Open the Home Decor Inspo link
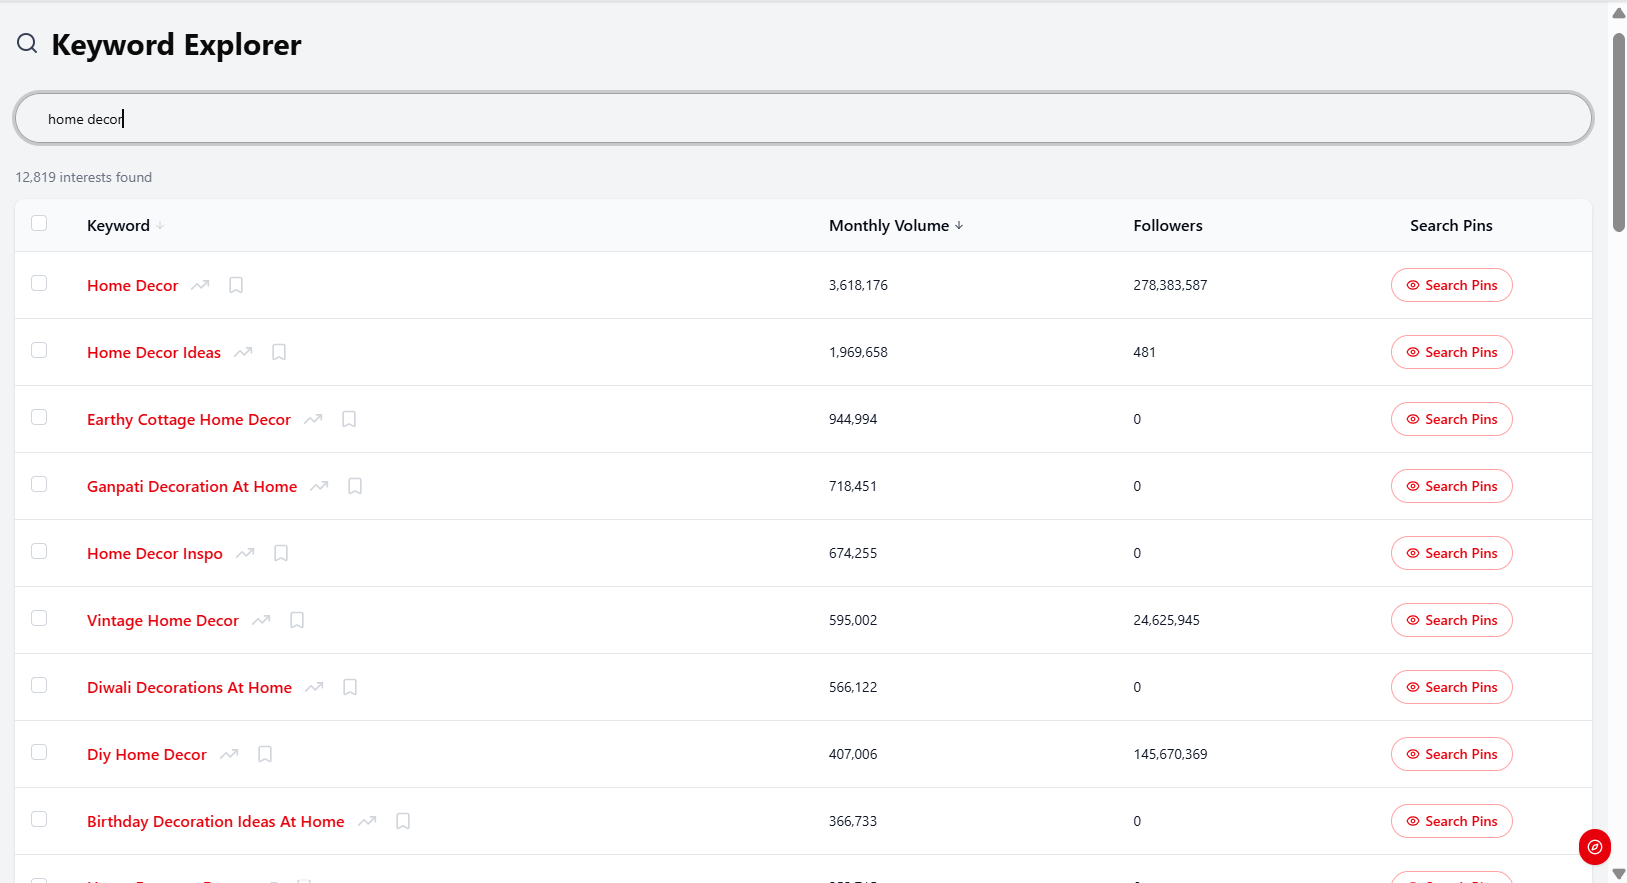The width and height of the screenshot is (1627, 883). (155, 554)
